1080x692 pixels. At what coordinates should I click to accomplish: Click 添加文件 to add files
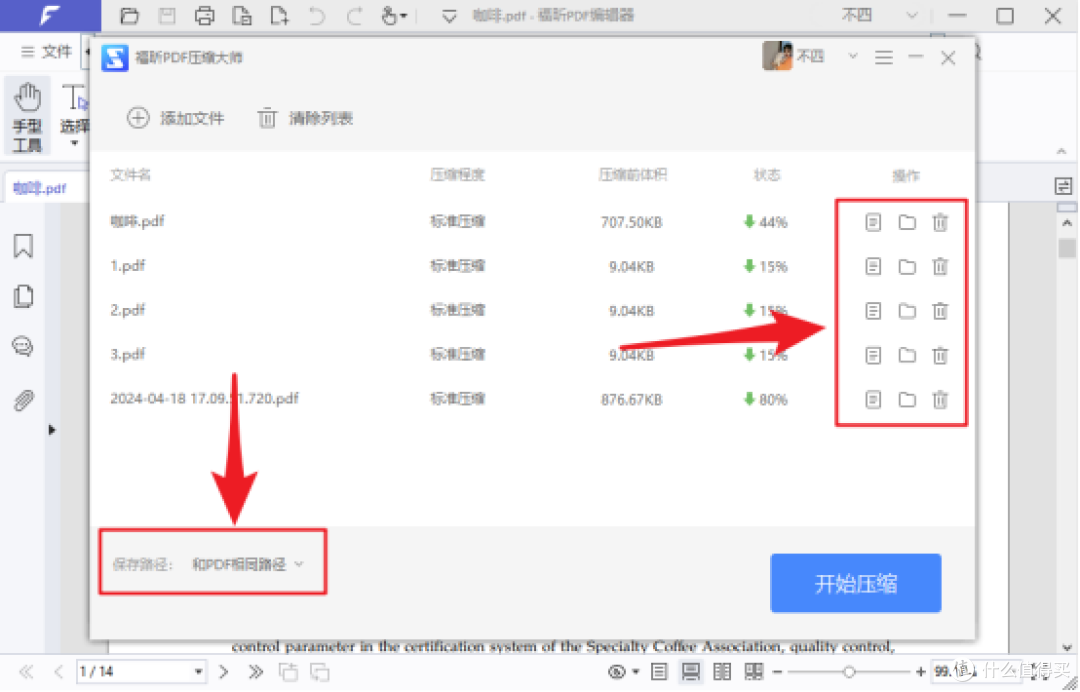click(176, 118)
